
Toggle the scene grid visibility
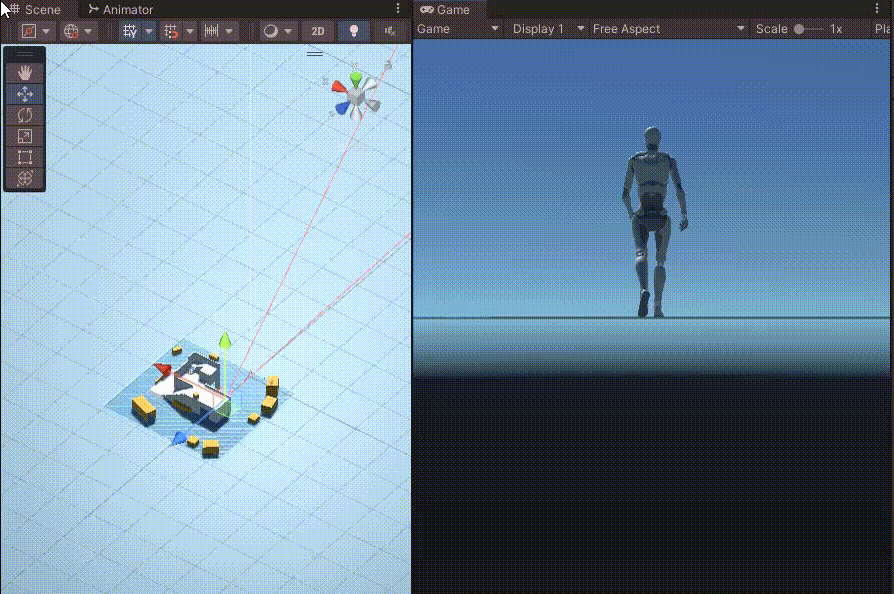click(130, 31)
